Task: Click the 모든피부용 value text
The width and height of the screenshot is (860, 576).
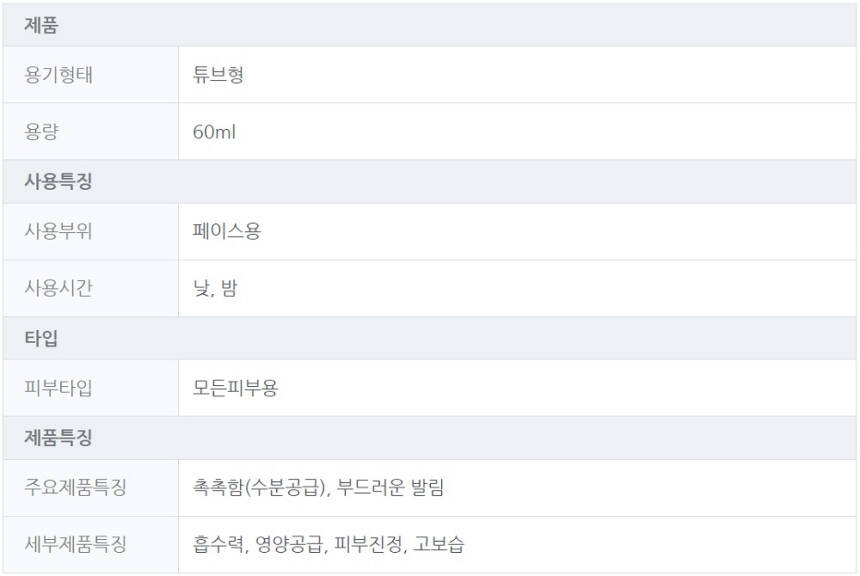Action: (x=235, y=388)
